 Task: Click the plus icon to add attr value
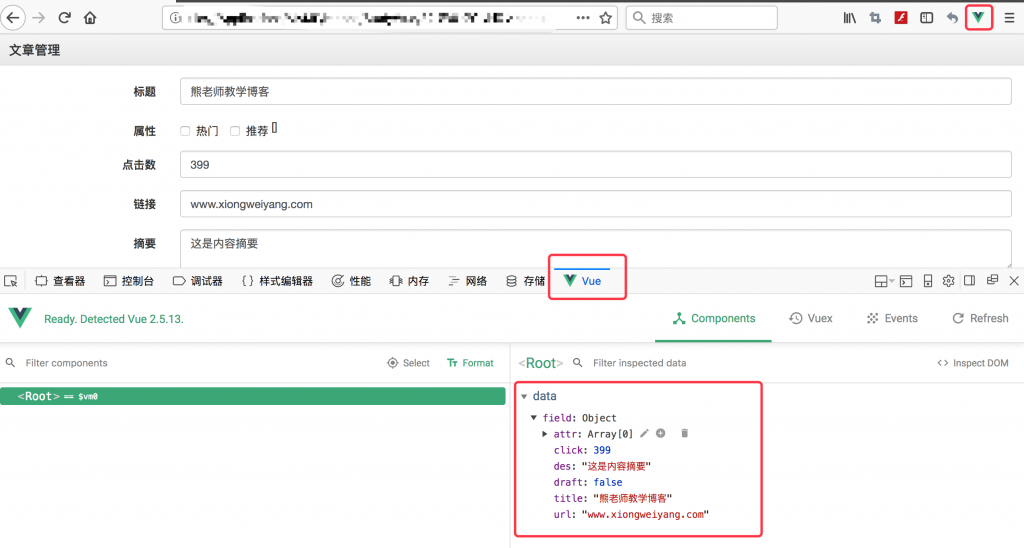point(661,433)
